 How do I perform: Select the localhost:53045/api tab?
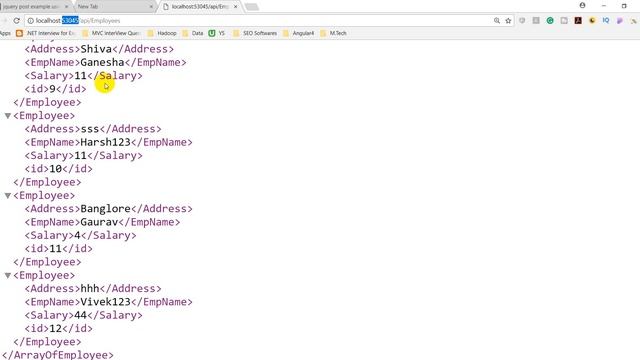(x=199, y=7)
